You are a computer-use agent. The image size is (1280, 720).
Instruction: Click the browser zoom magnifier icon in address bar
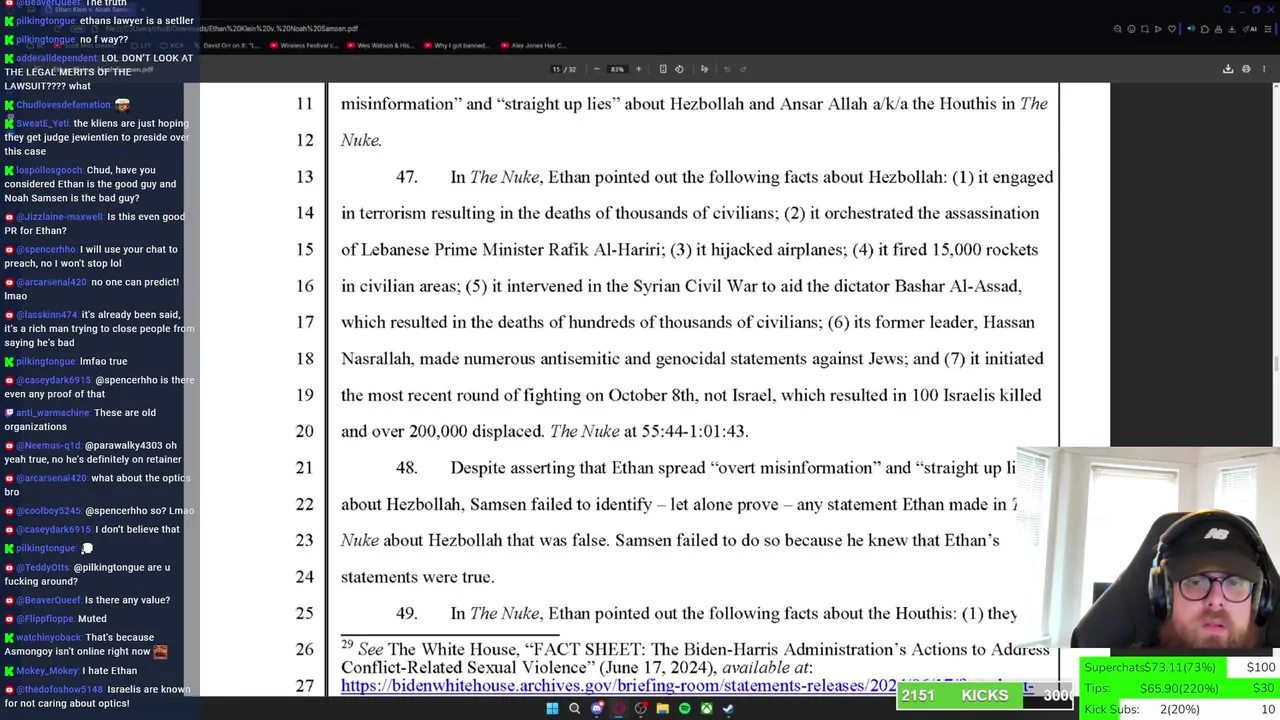pyautogui.click(x=1118, y=29)
